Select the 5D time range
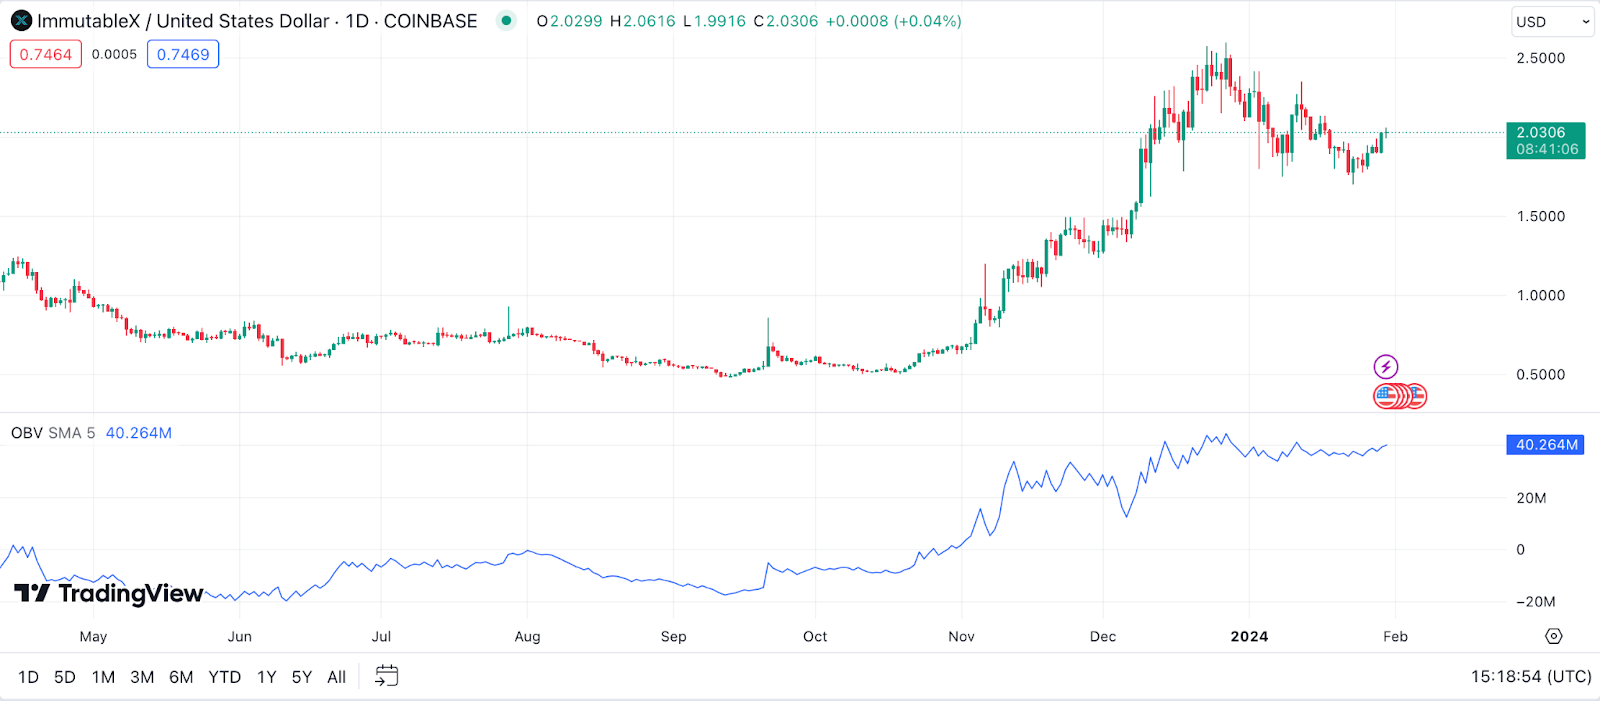Screen dimensions: 1600x701 pyautogui.click(x=65, y=677)
